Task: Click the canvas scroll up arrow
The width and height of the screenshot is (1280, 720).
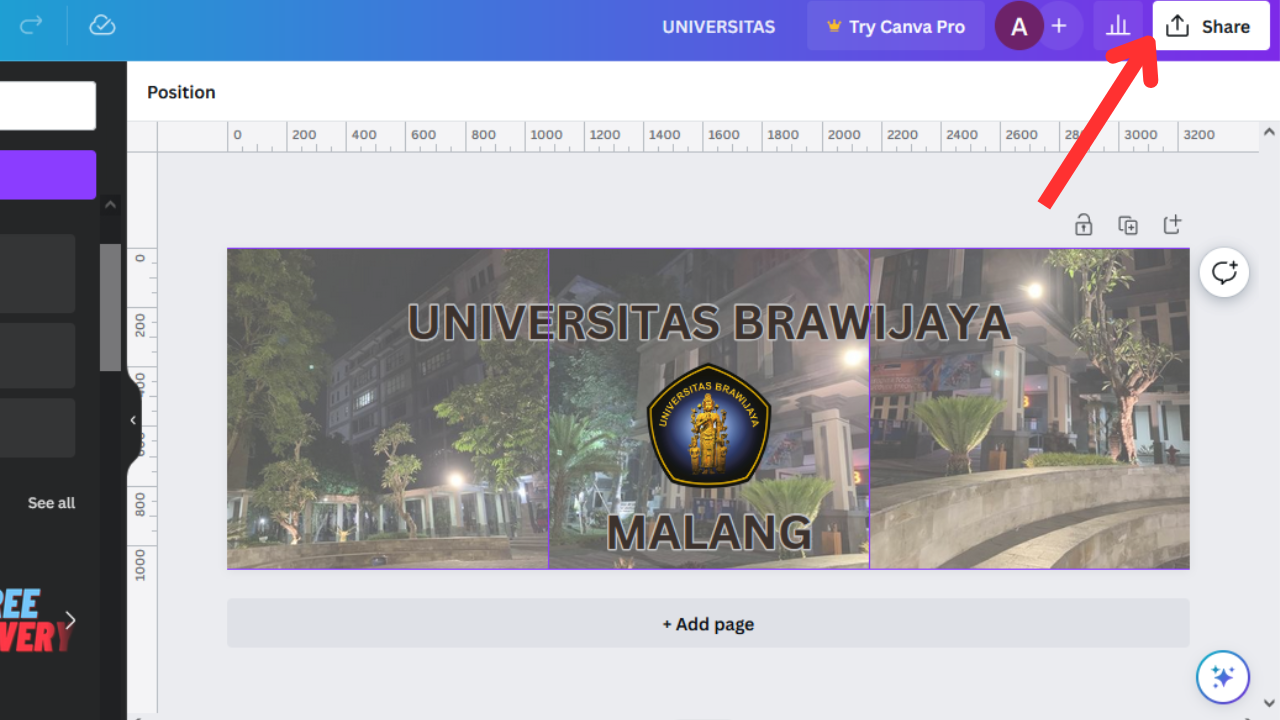Action: [x=1269, y=131]
